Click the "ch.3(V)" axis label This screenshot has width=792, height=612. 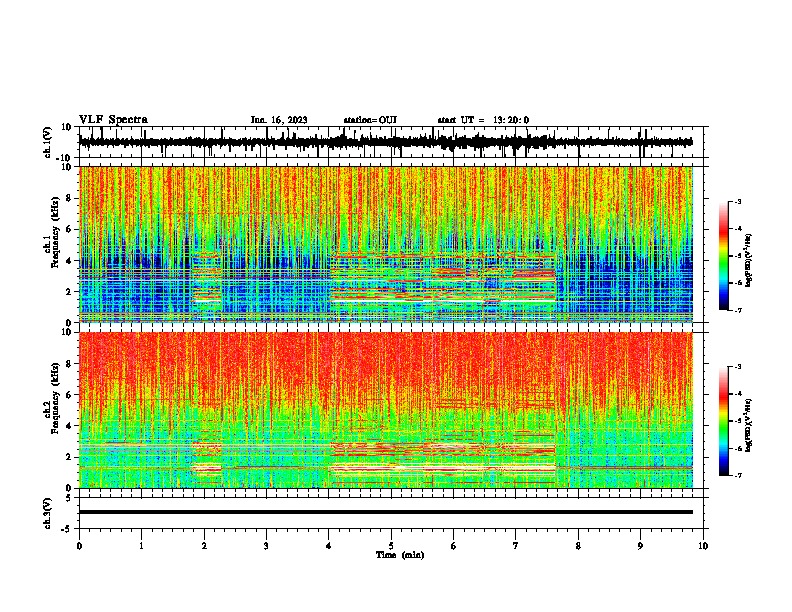[48, 513]
